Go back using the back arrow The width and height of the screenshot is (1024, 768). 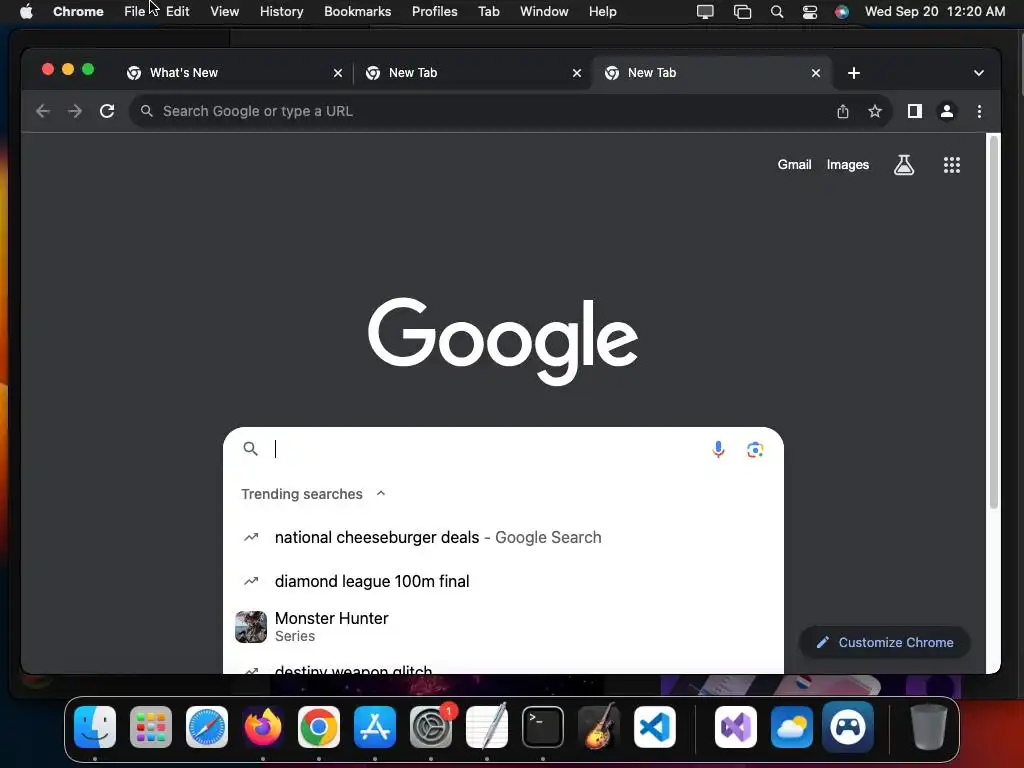tap(43, 111)
